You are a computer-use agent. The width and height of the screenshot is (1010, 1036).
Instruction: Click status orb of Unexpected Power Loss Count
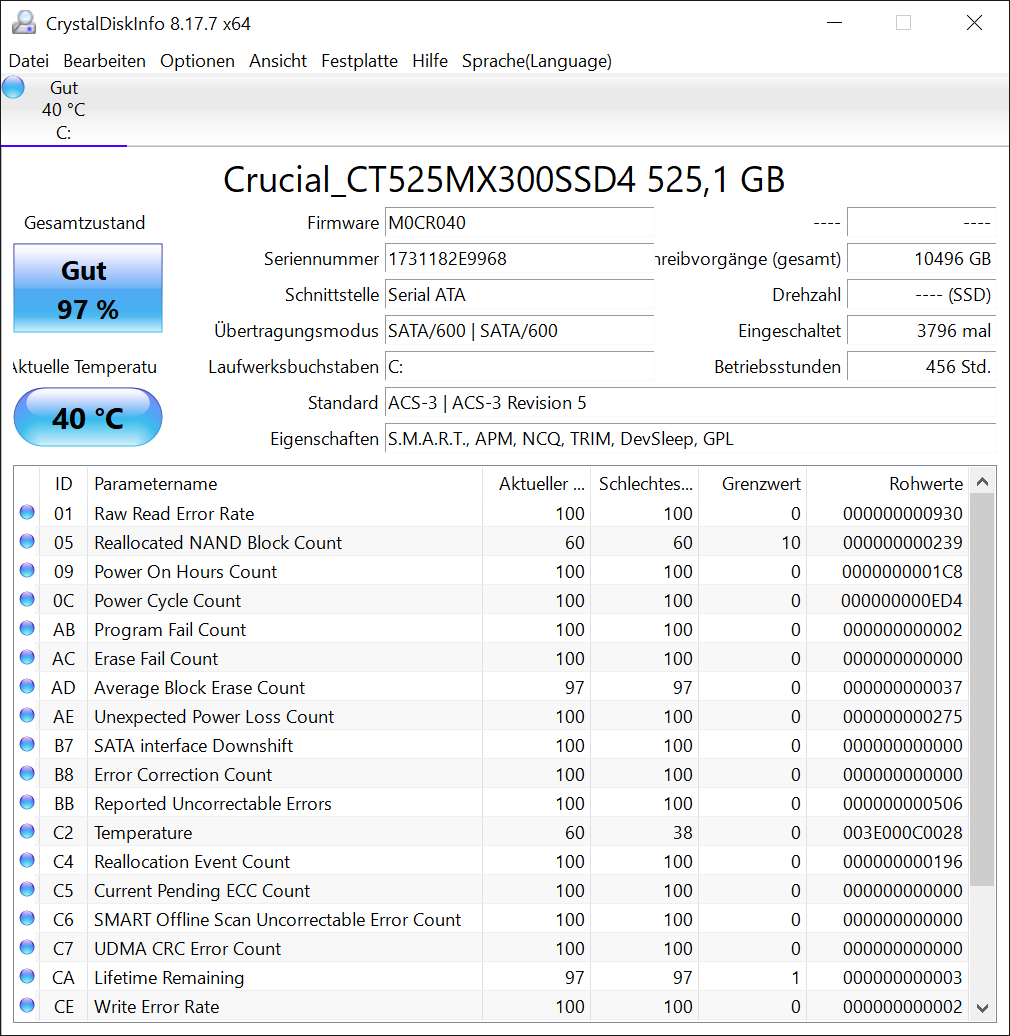pos(27,716)
